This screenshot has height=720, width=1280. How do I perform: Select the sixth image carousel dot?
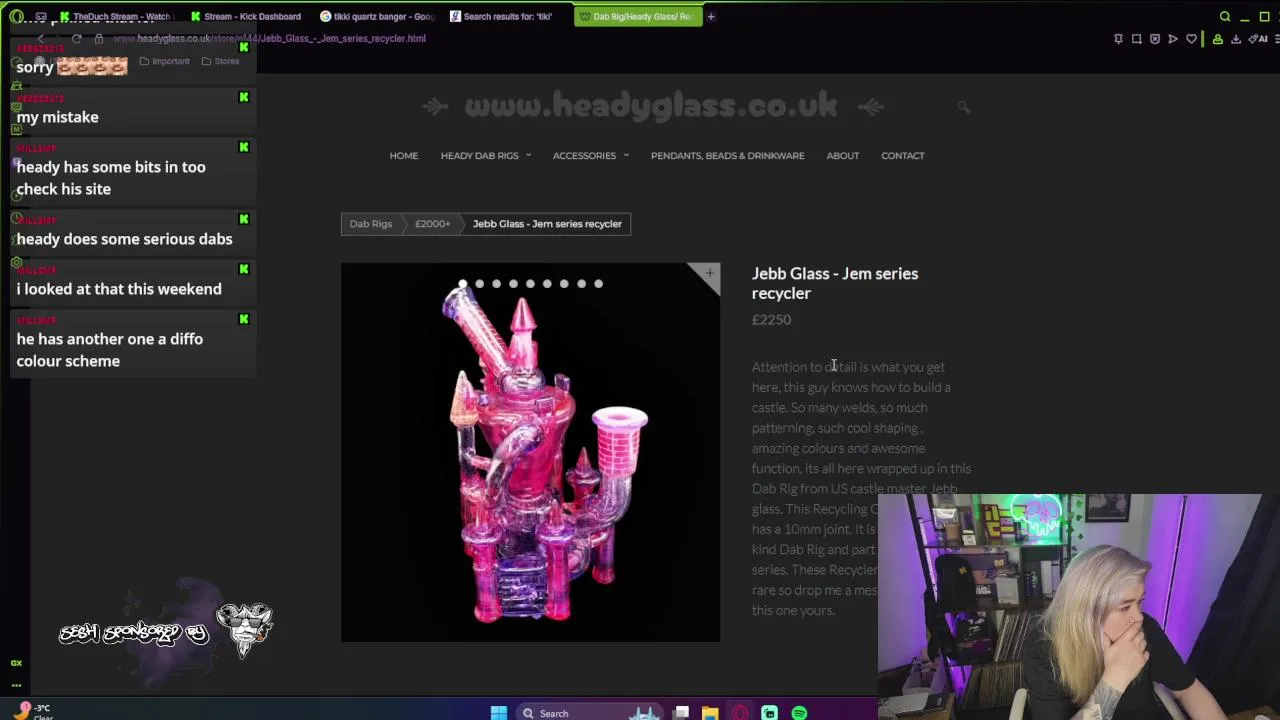tap(547, 284)
